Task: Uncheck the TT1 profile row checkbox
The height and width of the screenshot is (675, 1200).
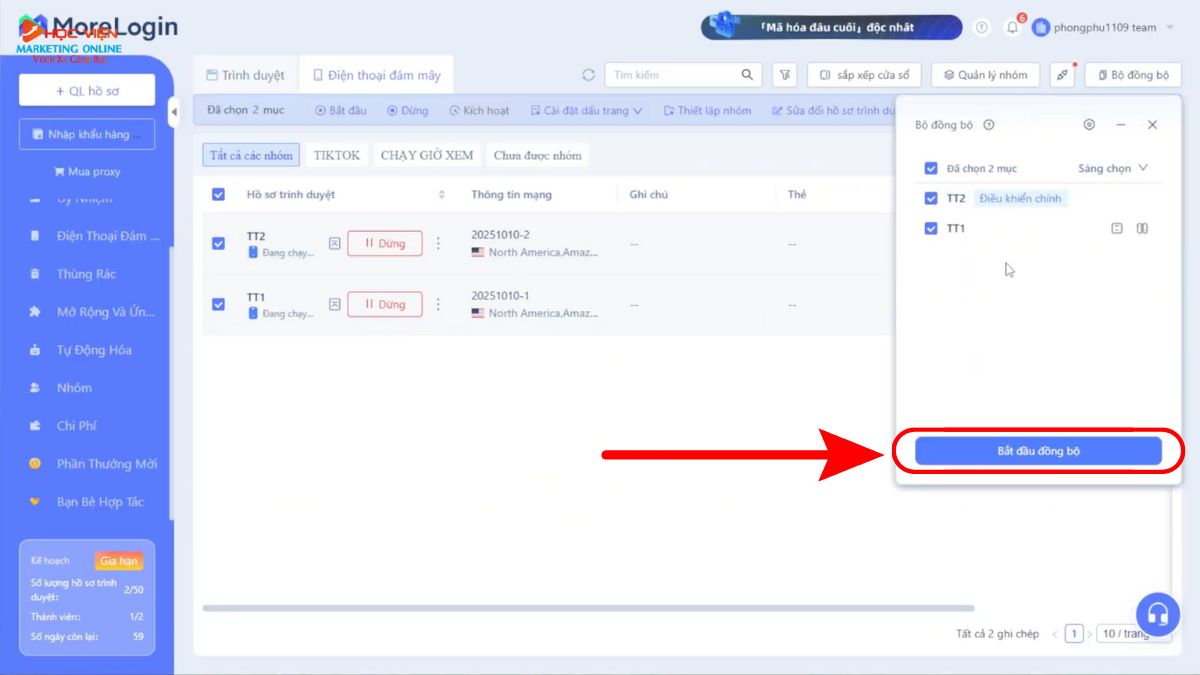Action: coord(219,304)
